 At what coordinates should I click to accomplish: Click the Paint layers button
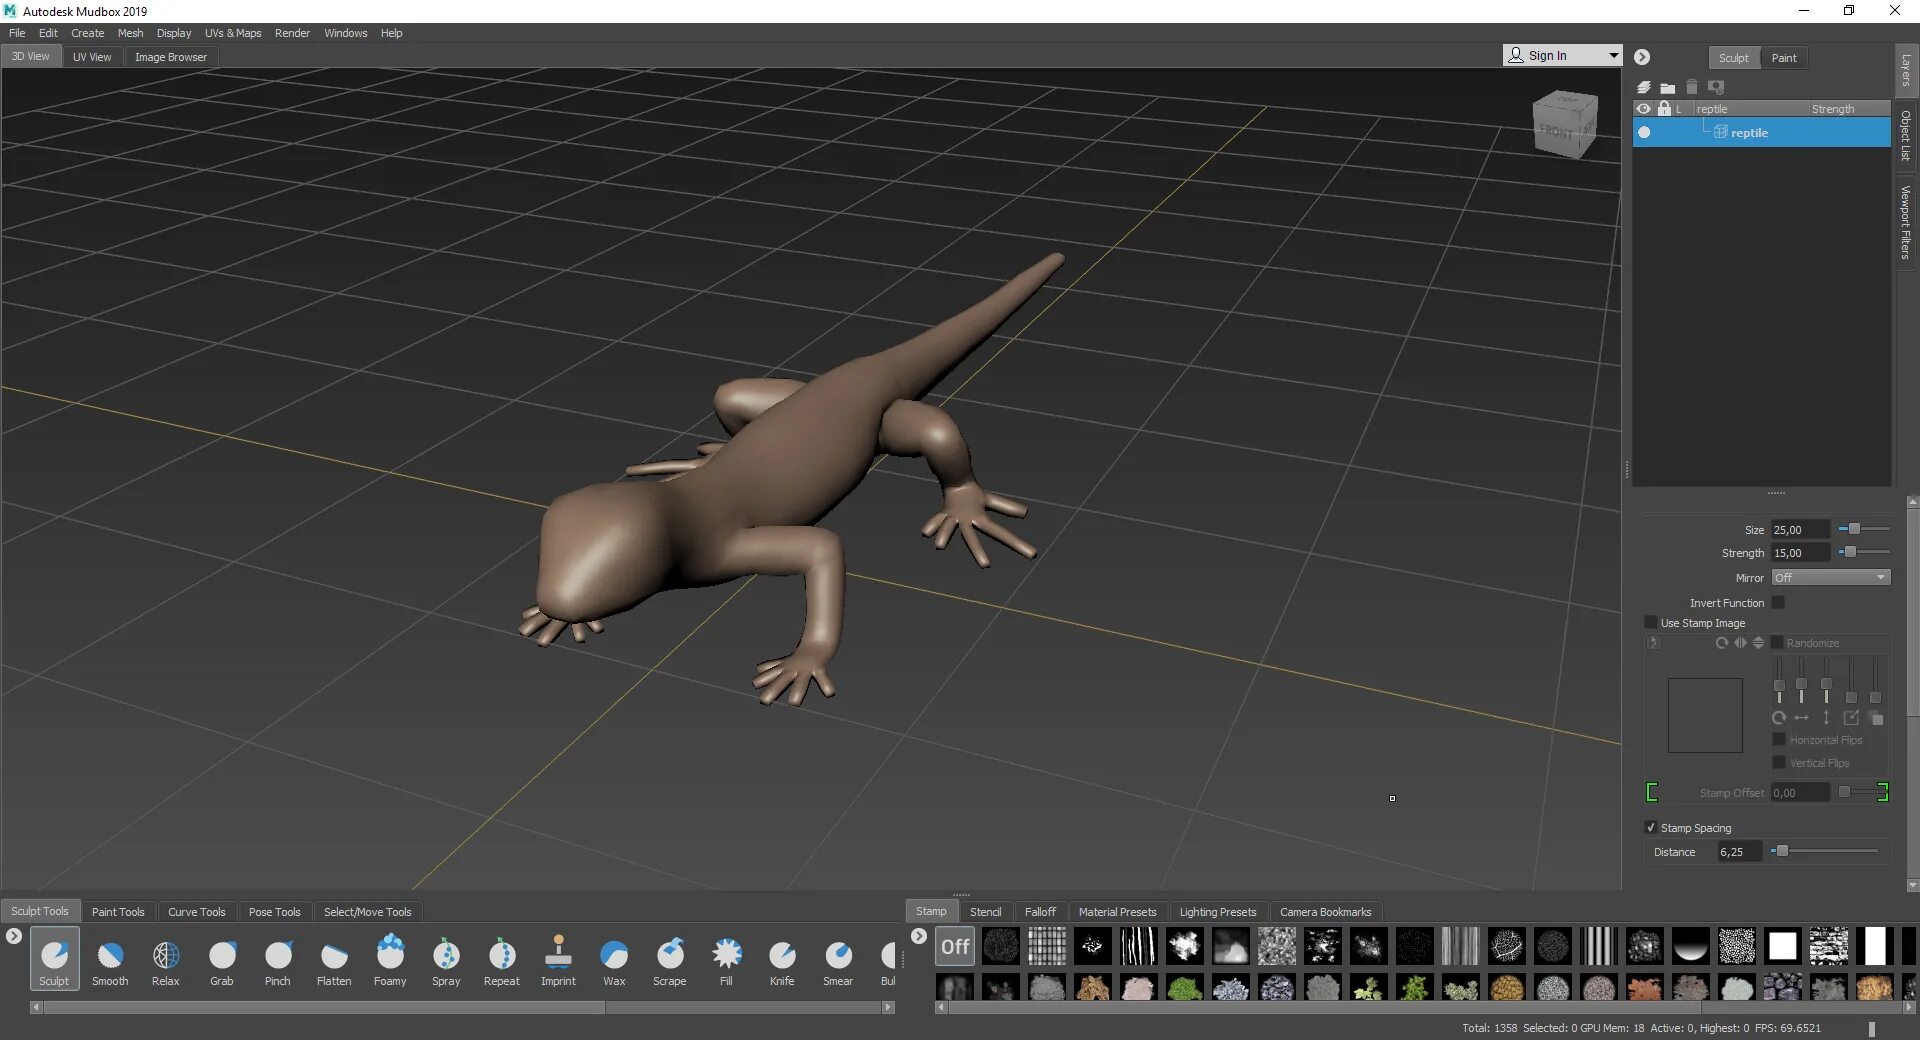pos(1784,58)
